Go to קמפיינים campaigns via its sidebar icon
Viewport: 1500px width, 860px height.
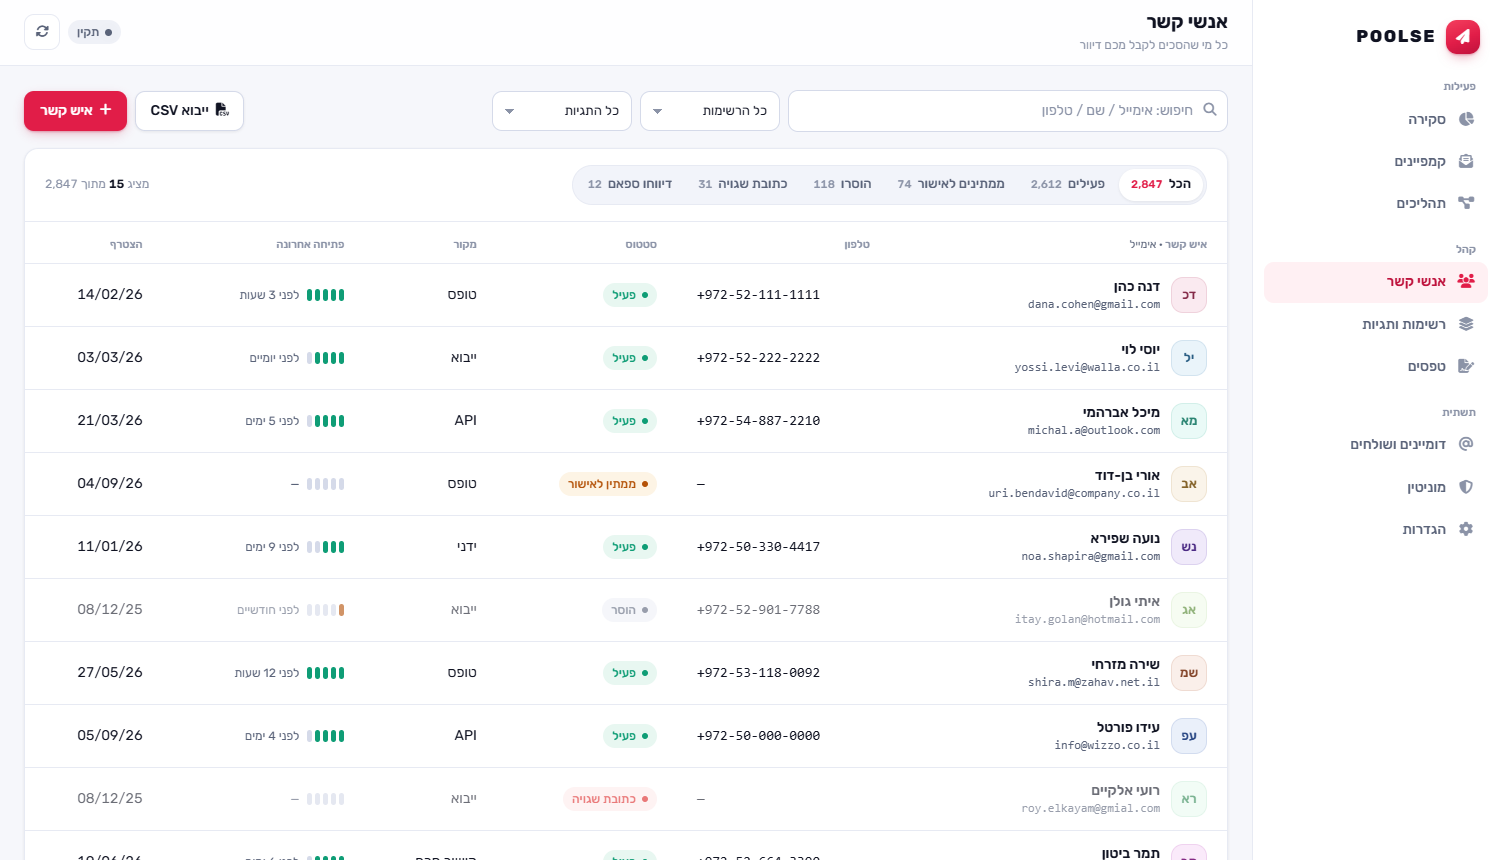[x=1466, y=161]
